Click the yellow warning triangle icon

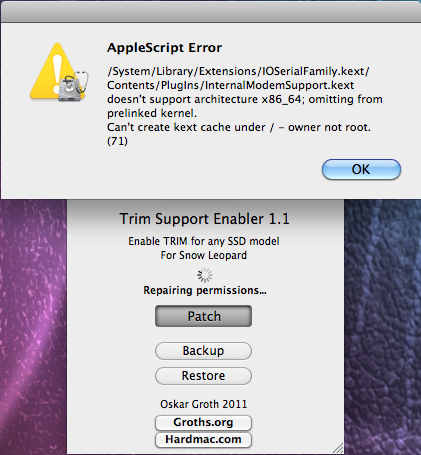(x=53, y=71)
